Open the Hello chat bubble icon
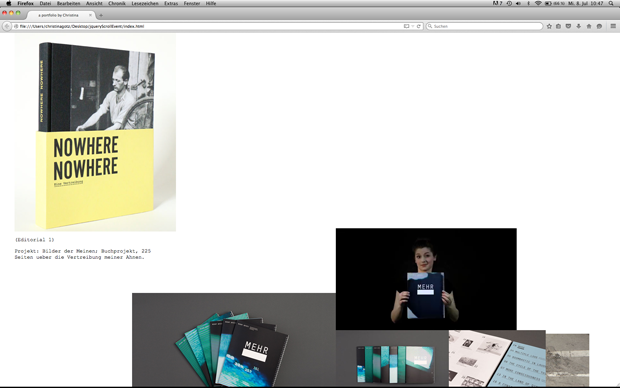620x388 pixels. (x=599, y=26)
